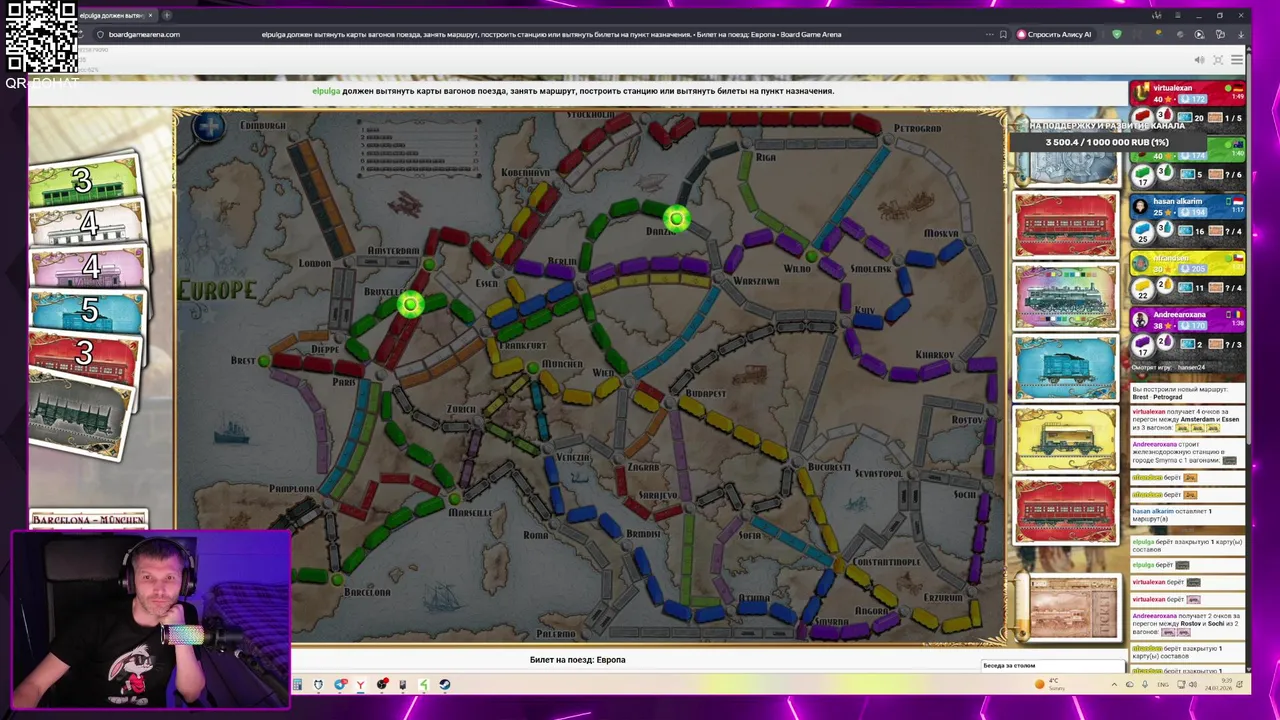Viewport: 1280px width, 720px height.
Task: Open browser downloads icon
Action: click(x=1240, y=34)
